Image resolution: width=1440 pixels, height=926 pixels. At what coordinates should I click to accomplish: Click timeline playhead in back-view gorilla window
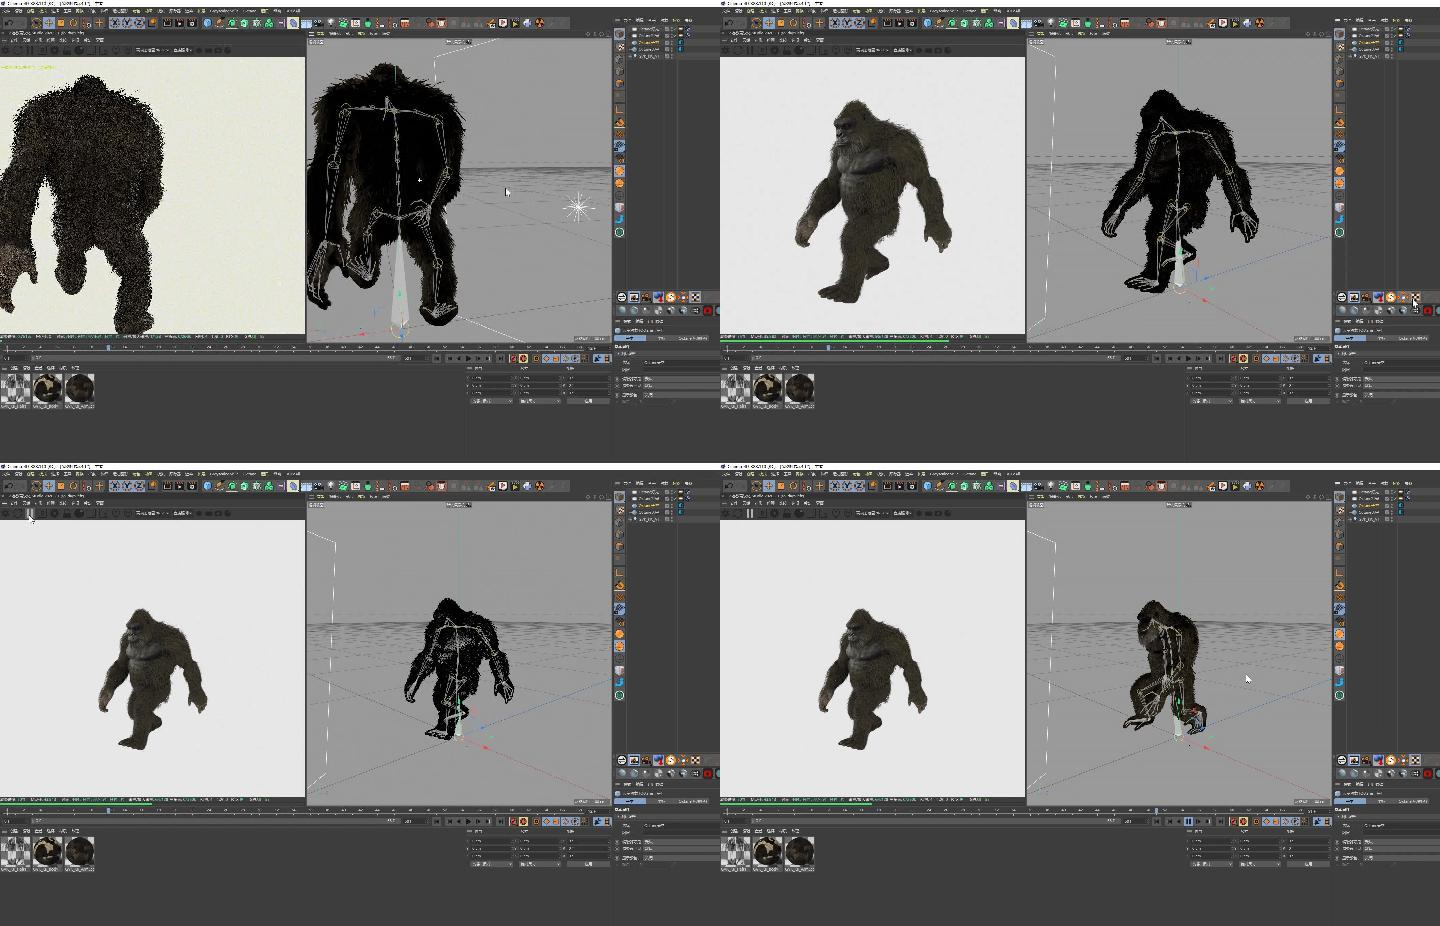point(108,347)
